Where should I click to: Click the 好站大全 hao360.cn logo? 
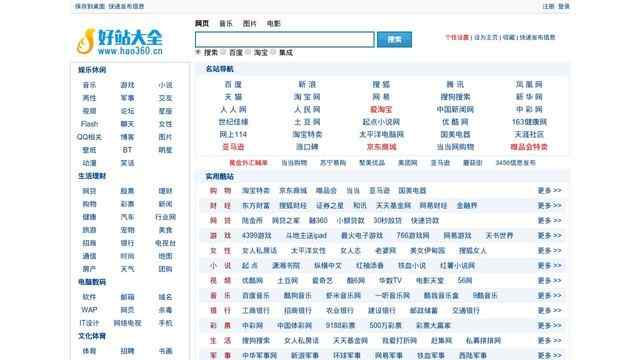click(119, 41)
